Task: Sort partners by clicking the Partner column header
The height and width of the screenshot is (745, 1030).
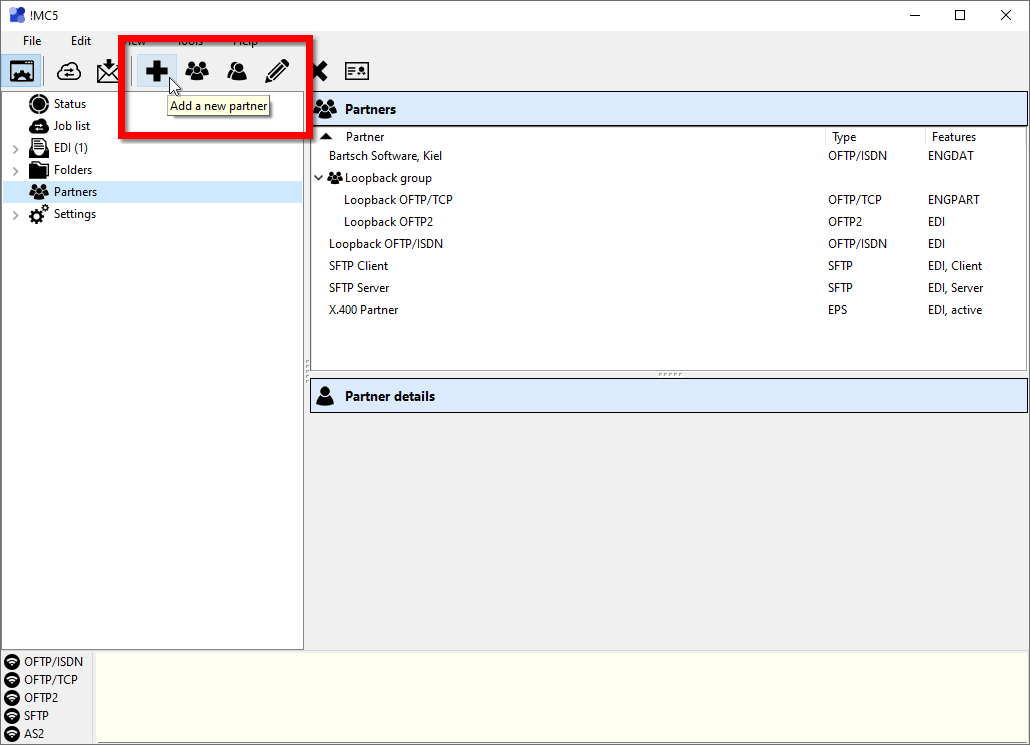Action: pos(365,137)
